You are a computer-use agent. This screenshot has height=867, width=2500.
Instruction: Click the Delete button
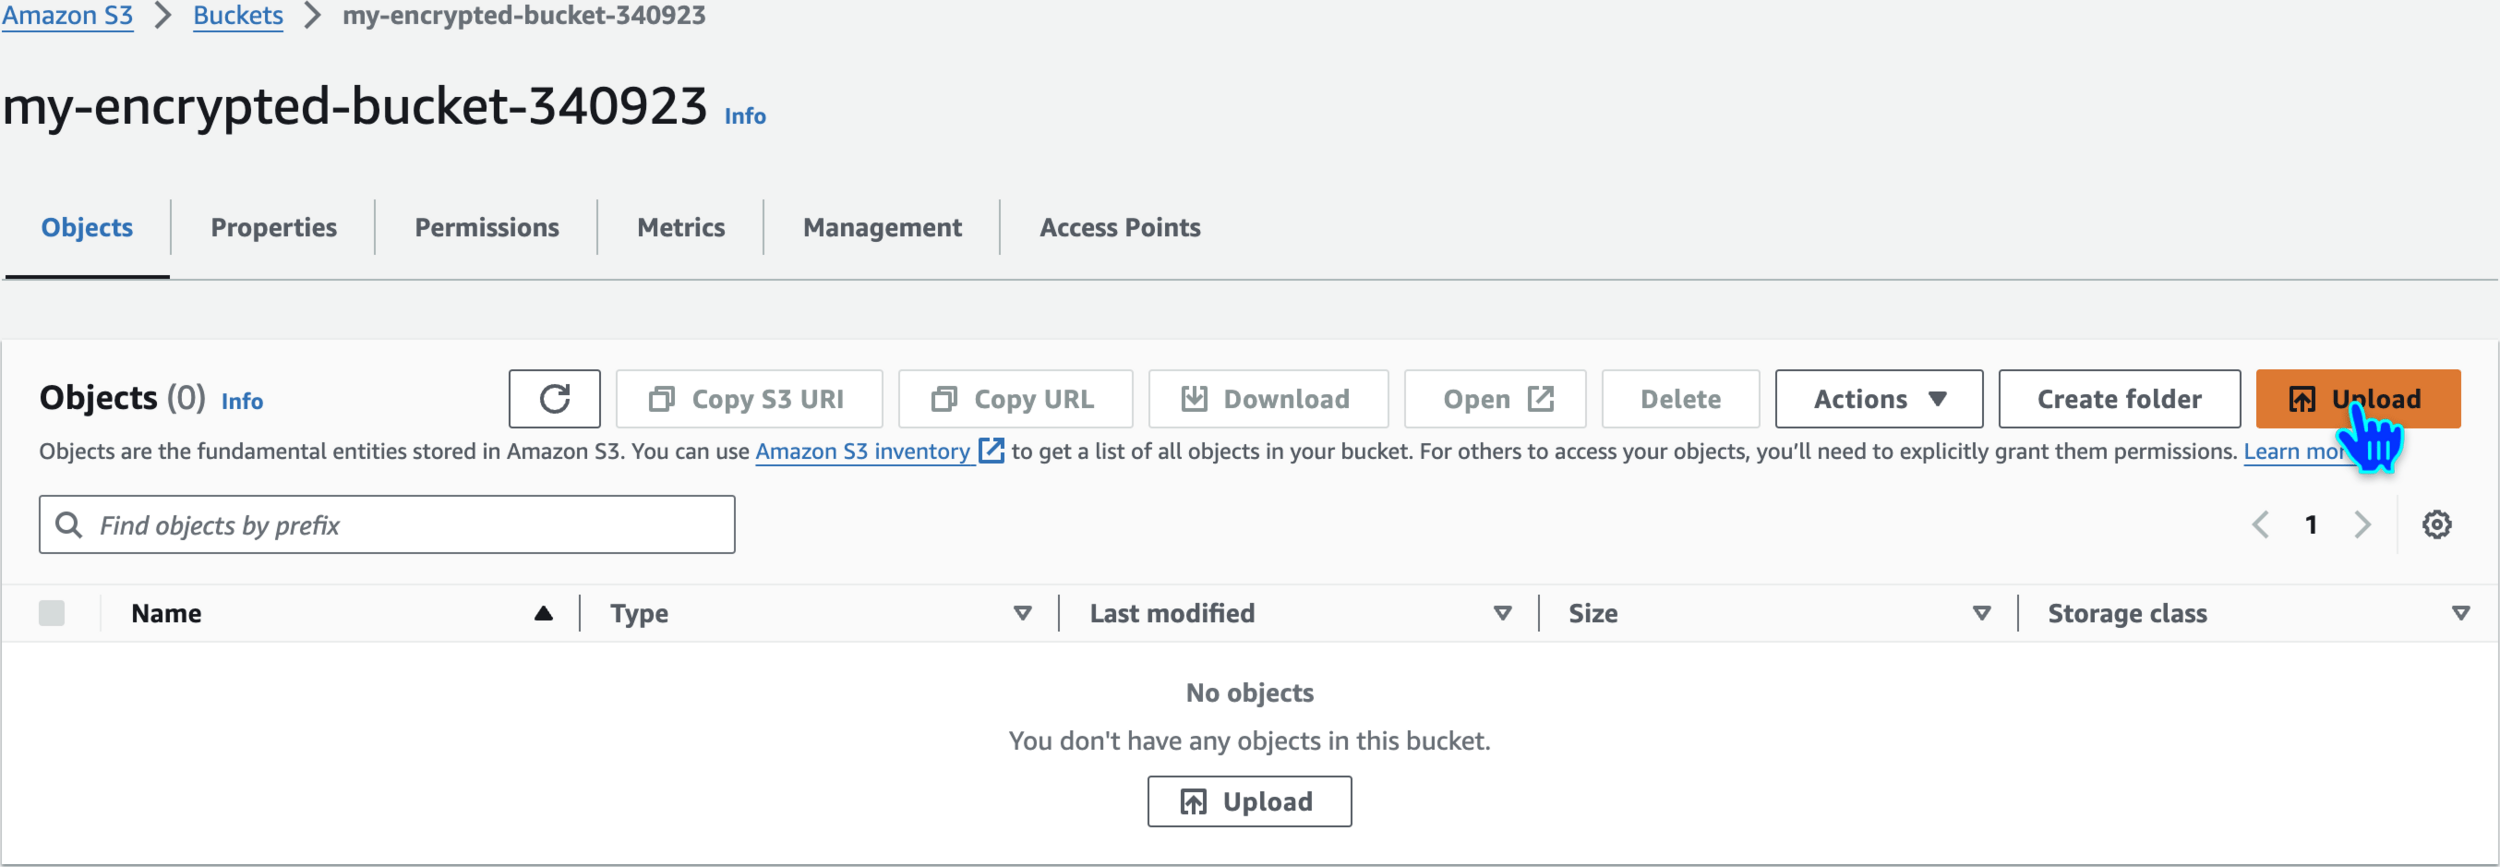click(1680, 399)
